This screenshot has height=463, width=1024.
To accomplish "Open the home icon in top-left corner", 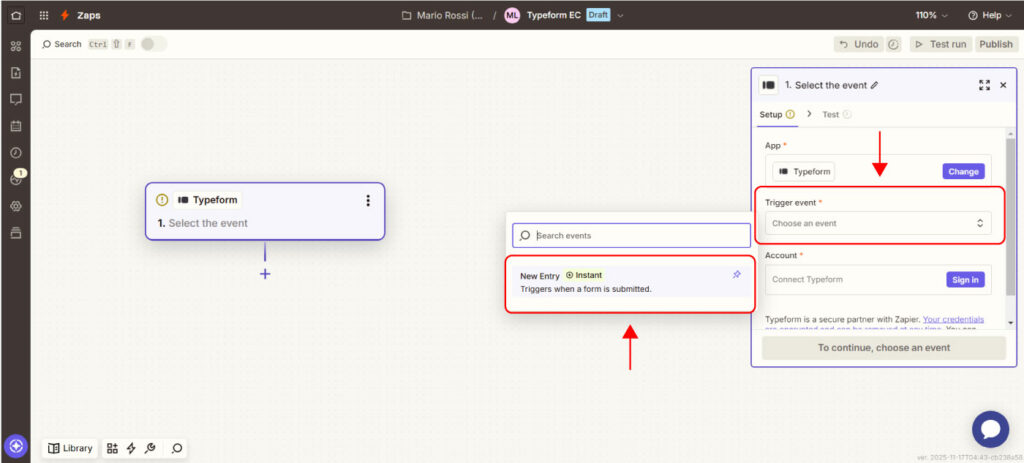I will pyautogui.click(x=16, y=15).
